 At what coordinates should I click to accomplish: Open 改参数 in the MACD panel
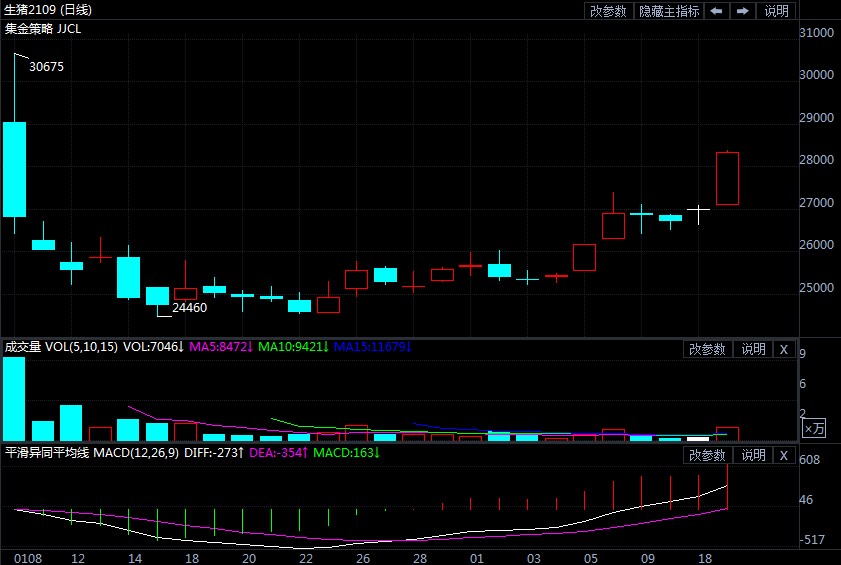[x=707, y=455]
